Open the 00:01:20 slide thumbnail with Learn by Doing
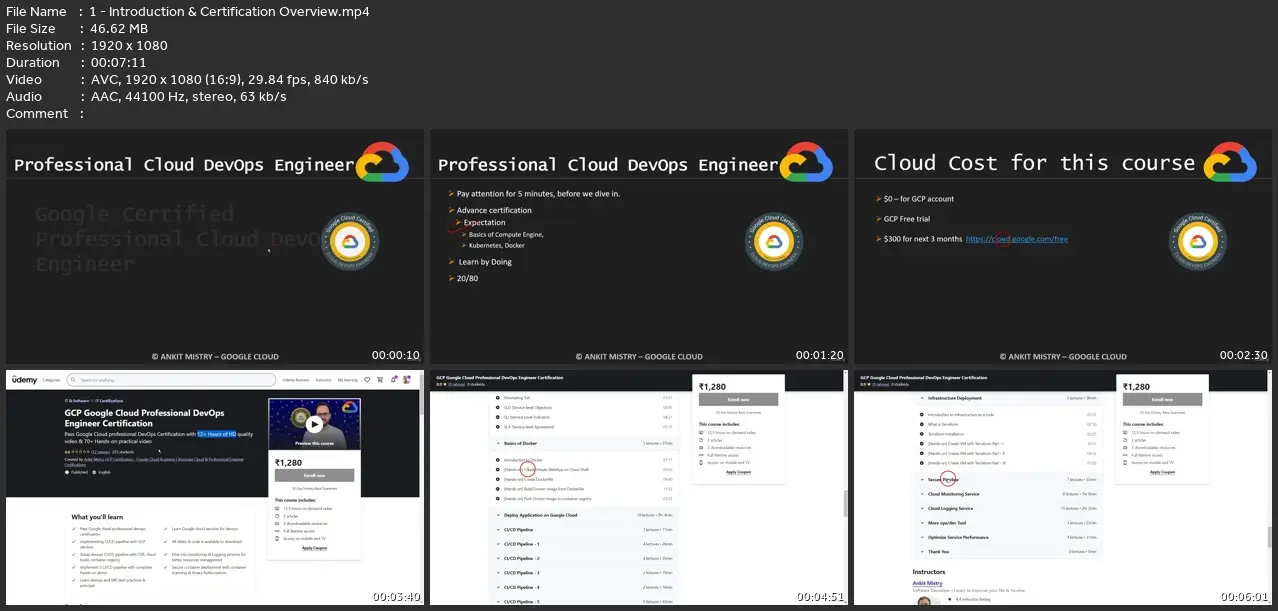The width and height of the screenshot is (1278, 611). [x=639, y=247]
